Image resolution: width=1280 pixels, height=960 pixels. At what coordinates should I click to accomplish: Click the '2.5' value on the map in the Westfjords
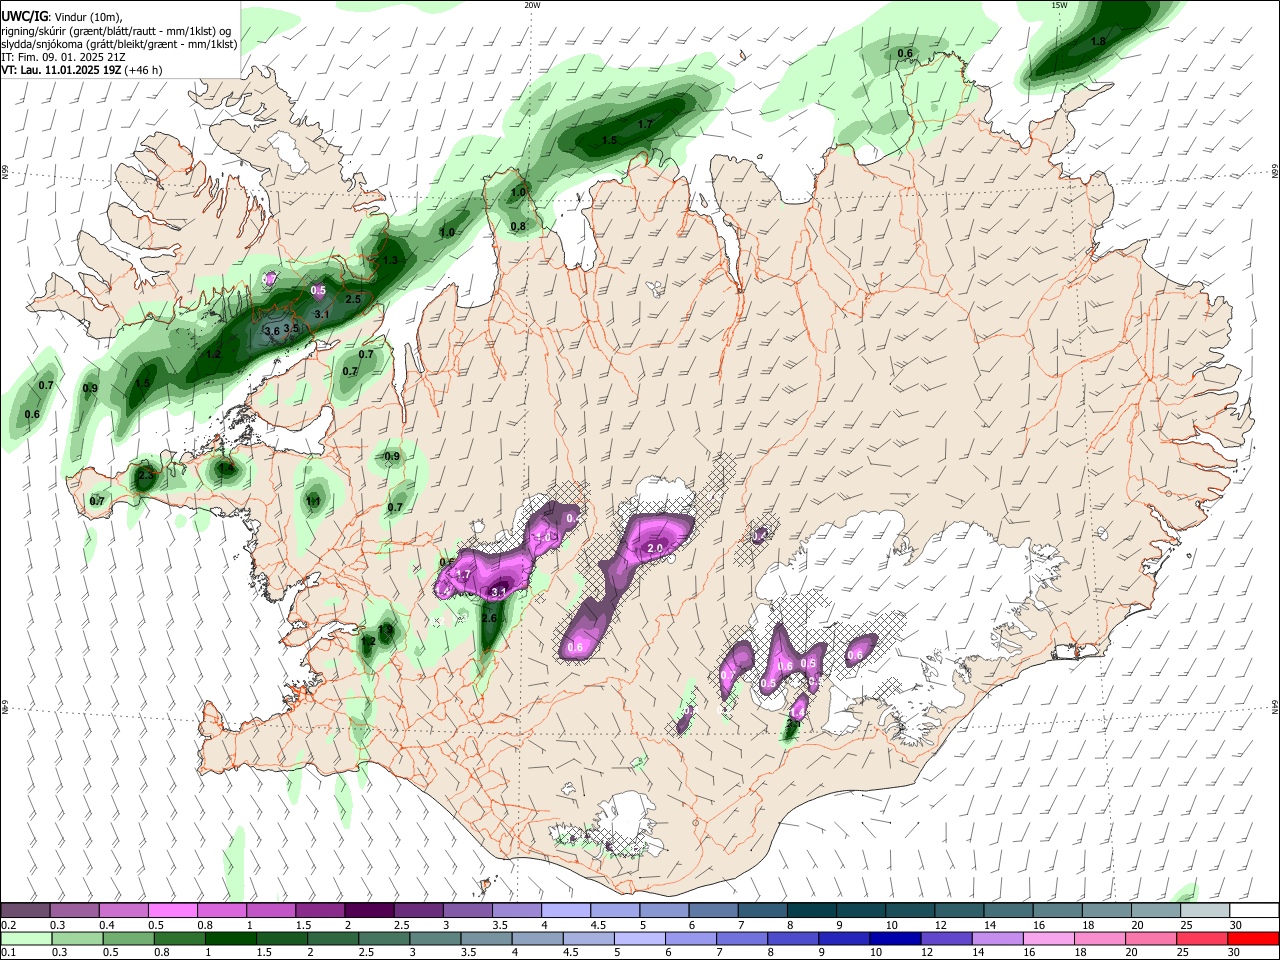click(353, 299)
